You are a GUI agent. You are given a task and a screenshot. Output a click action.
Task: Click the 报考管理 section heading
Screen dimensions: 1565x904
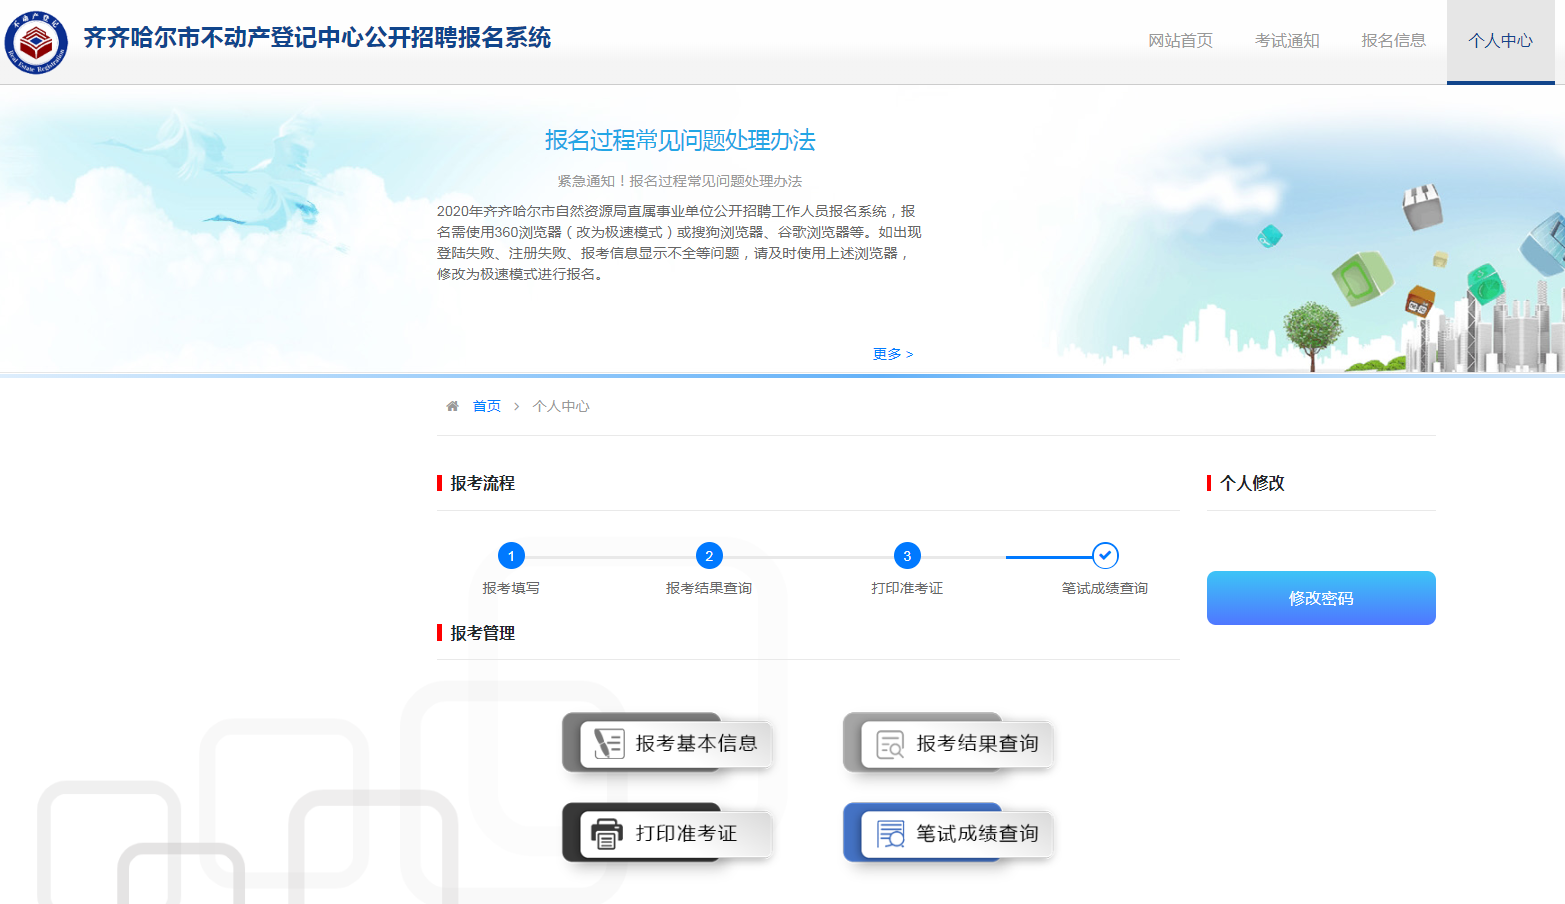482,633
